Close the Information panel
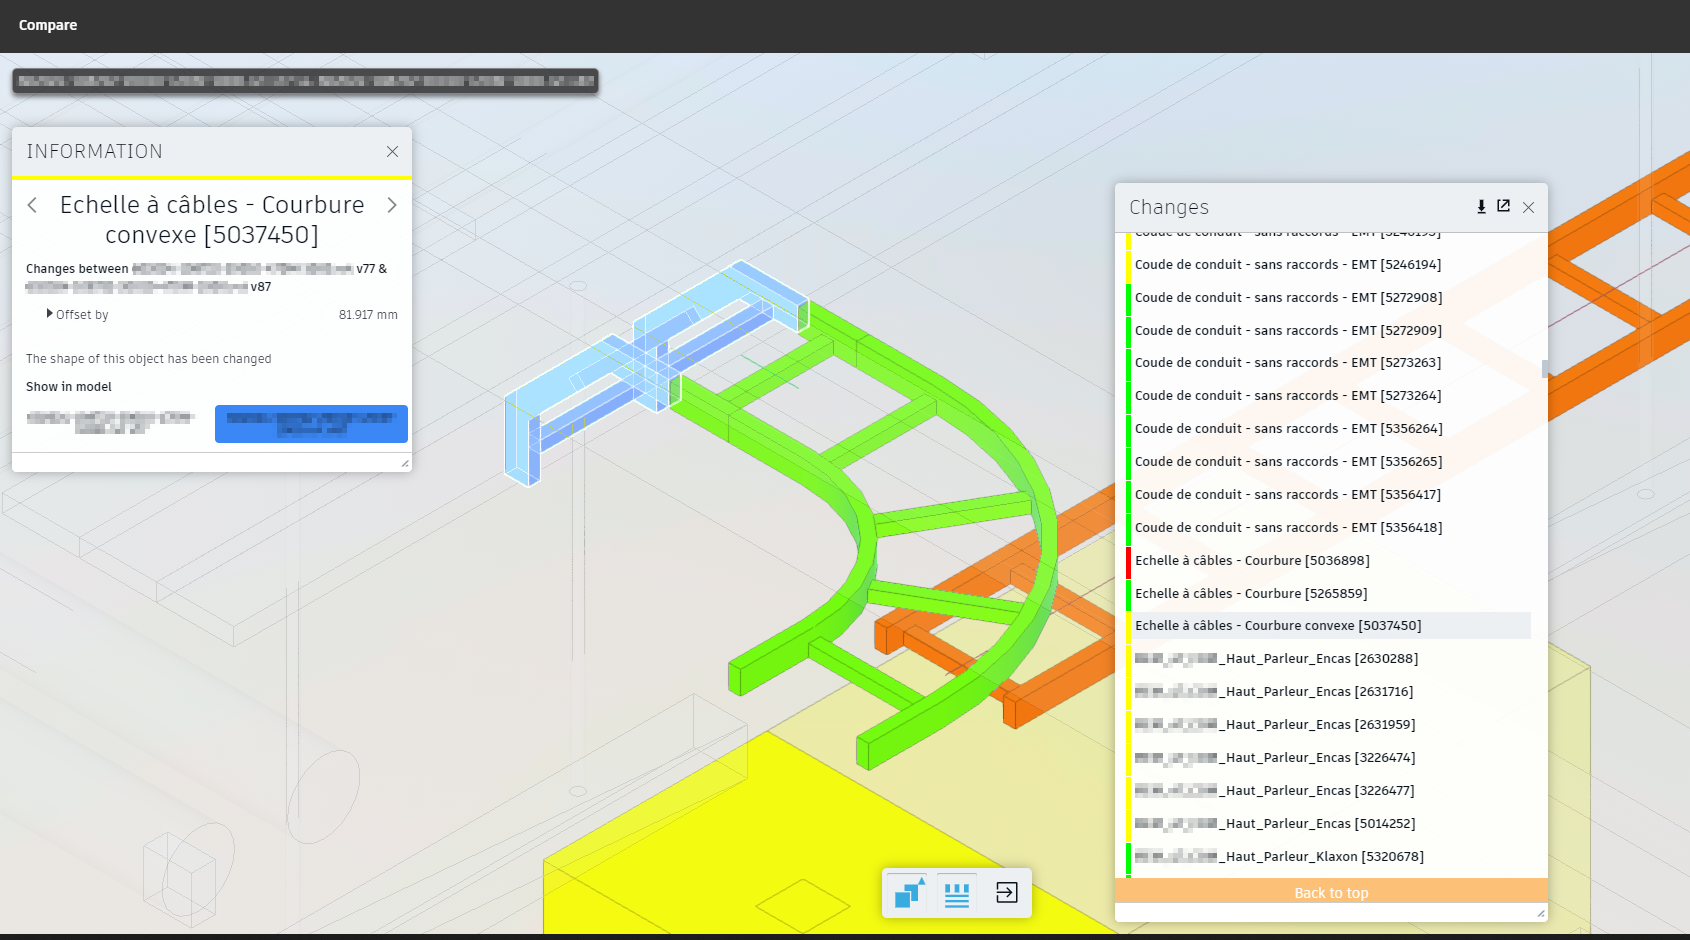This screenshot has width=1690, height=940. tap(392, 152)
